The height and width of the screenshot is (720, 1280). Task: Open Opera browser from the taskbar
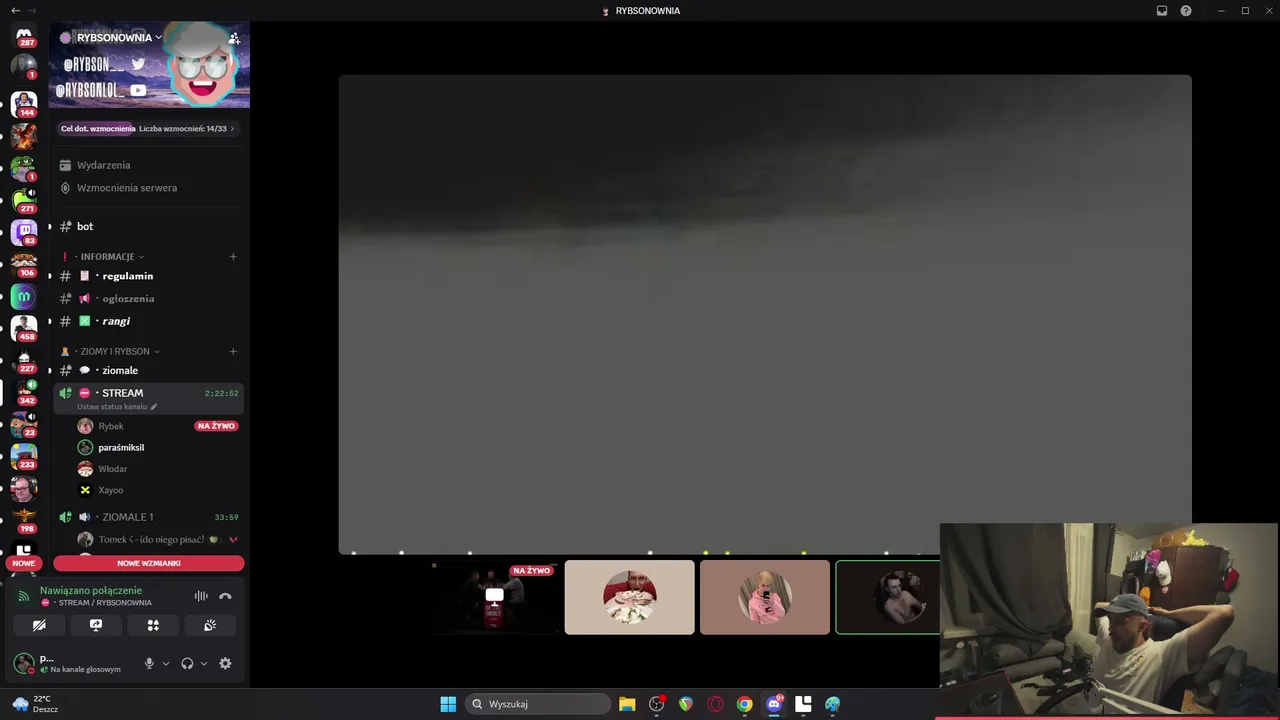tap(715, 704)
